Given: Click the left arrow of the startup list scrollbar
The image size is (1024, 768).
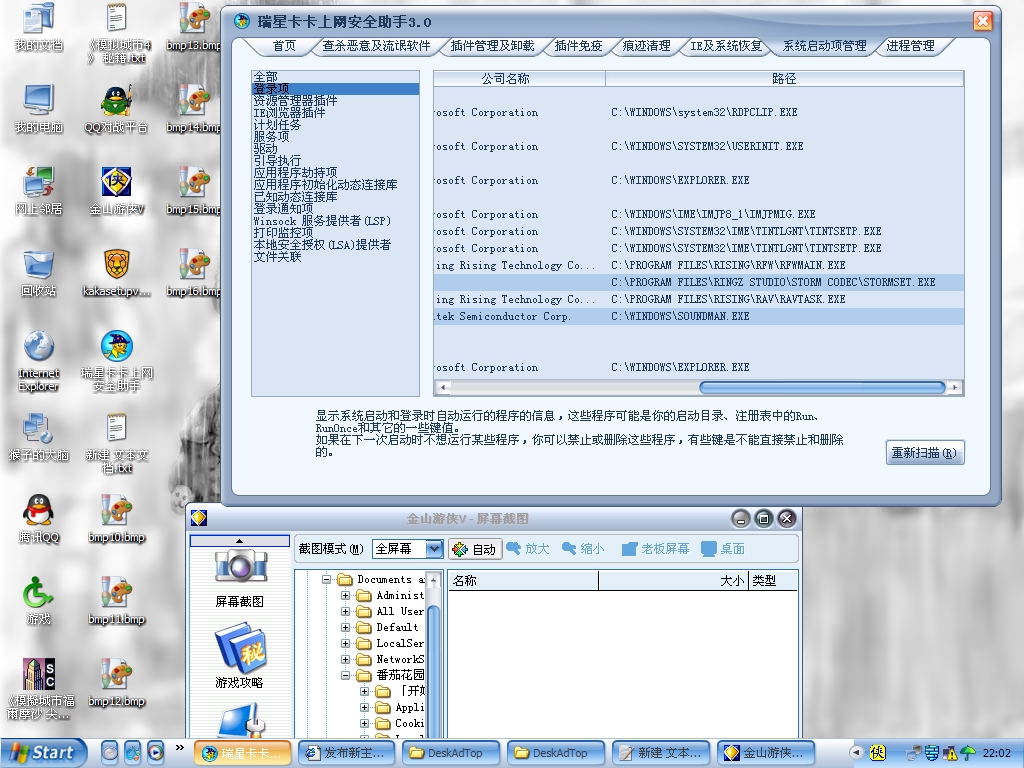Looking at the screenshot, I should (x=443, y=387).
